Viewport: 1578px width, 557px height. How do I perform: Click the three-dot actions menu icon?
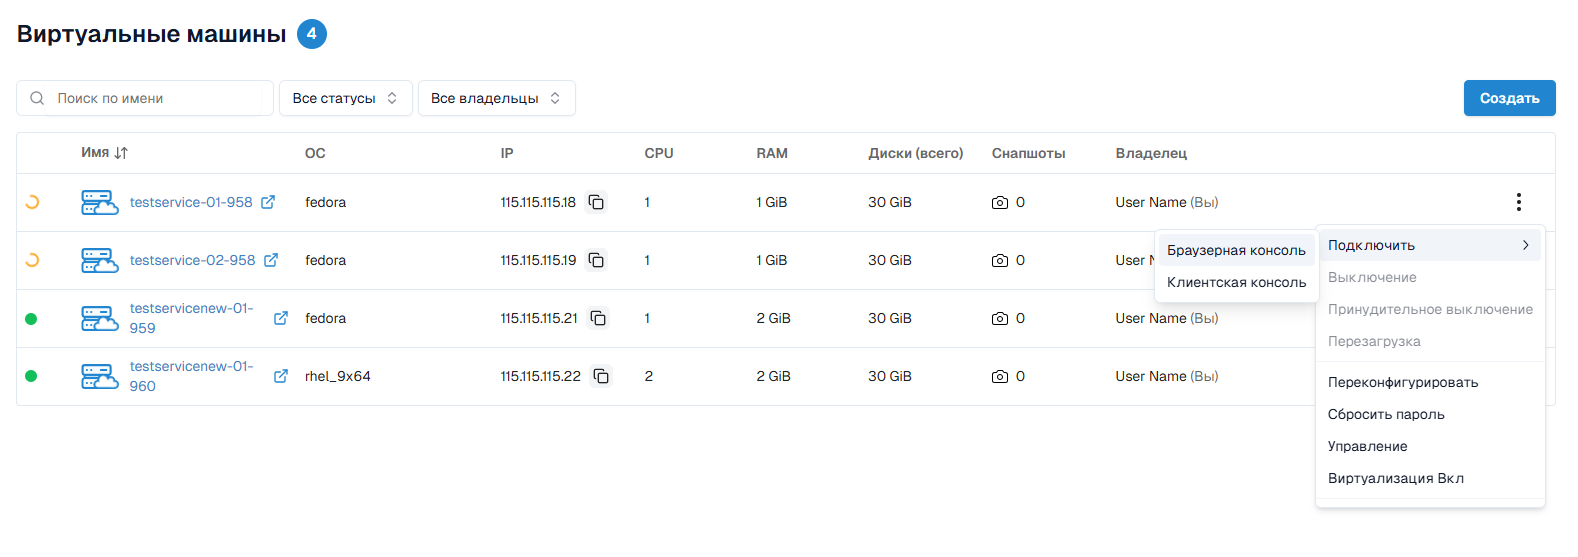click(x=1518, y=202)
